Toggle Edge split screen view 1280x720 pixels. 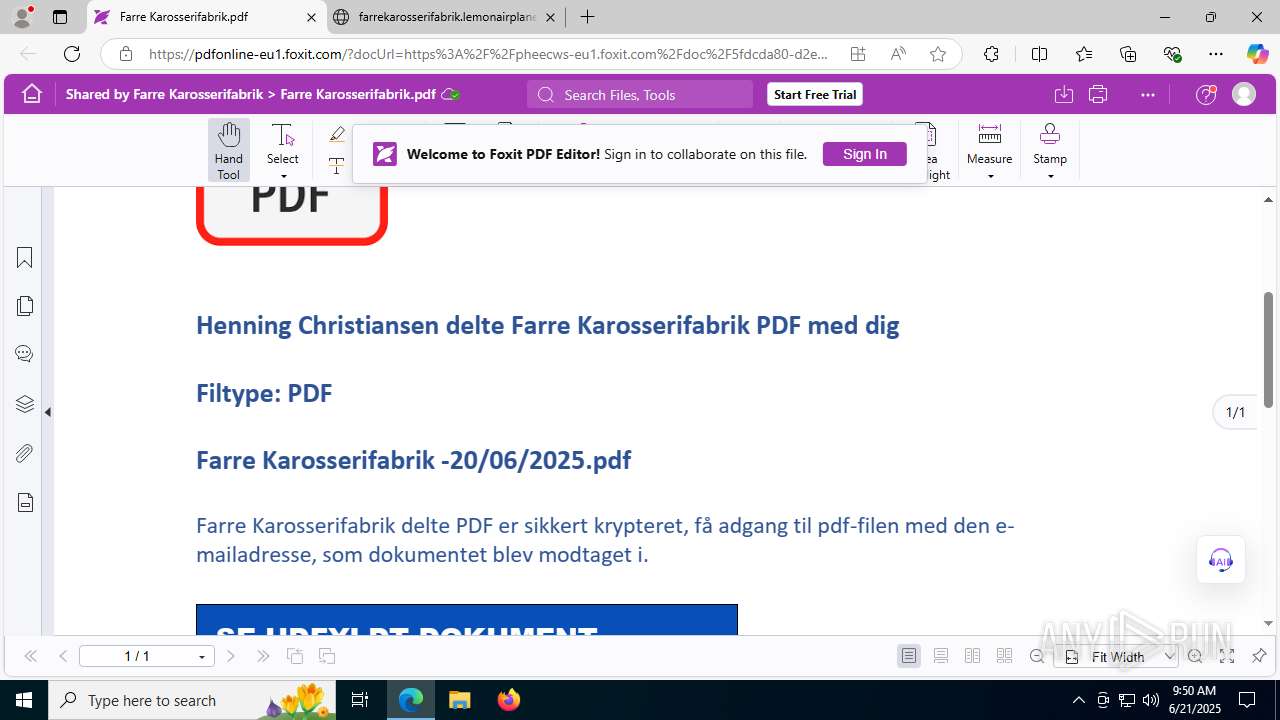pyautogui.click(x=1039, y=54)
